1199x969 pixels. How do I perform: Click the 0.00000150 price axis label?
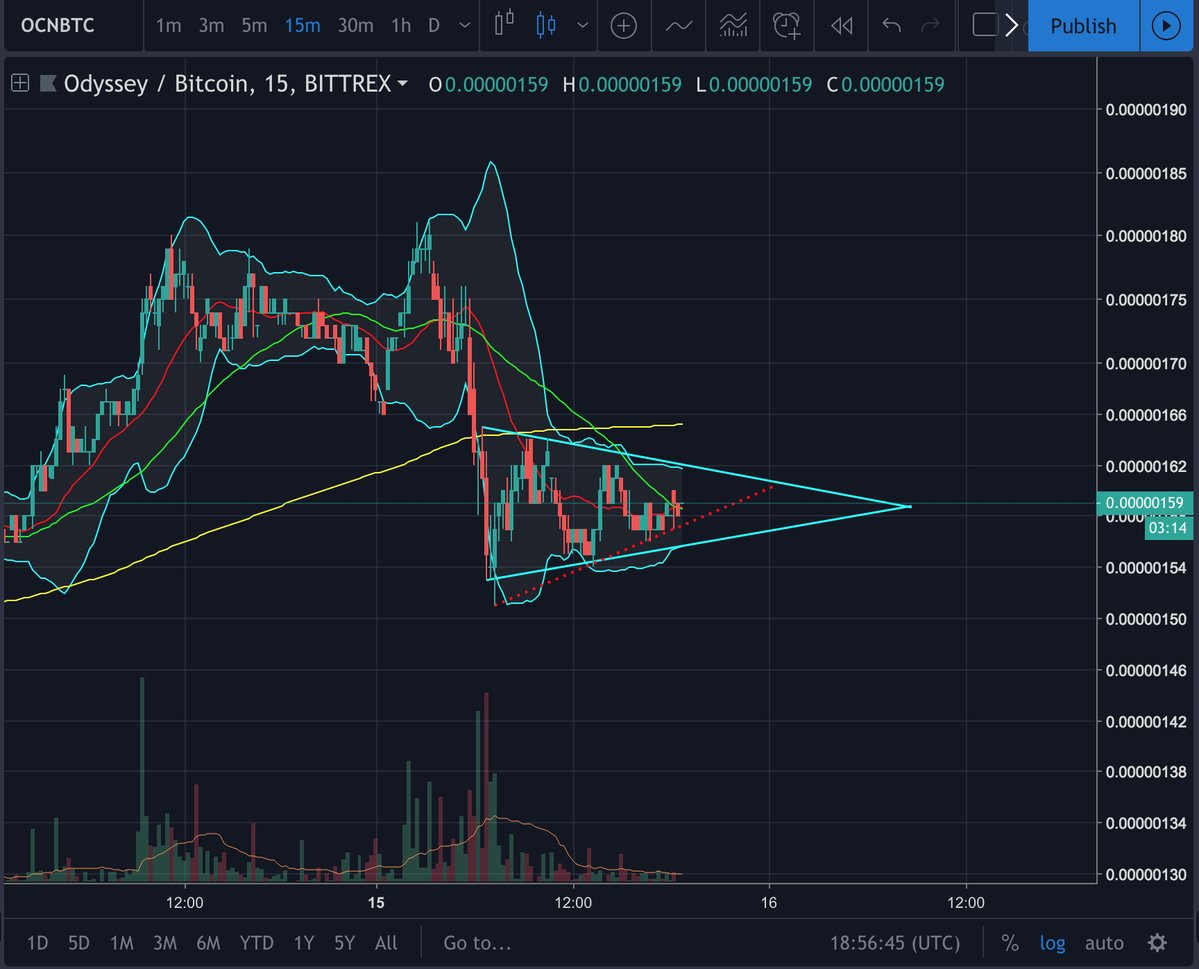click(x=1145, y=619)
